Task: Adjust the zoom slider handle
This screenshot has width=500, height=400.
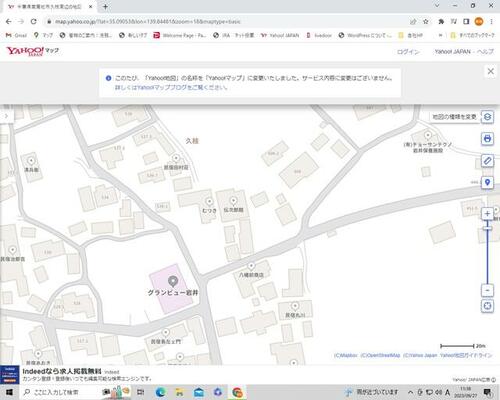Action: click(487, 228)
